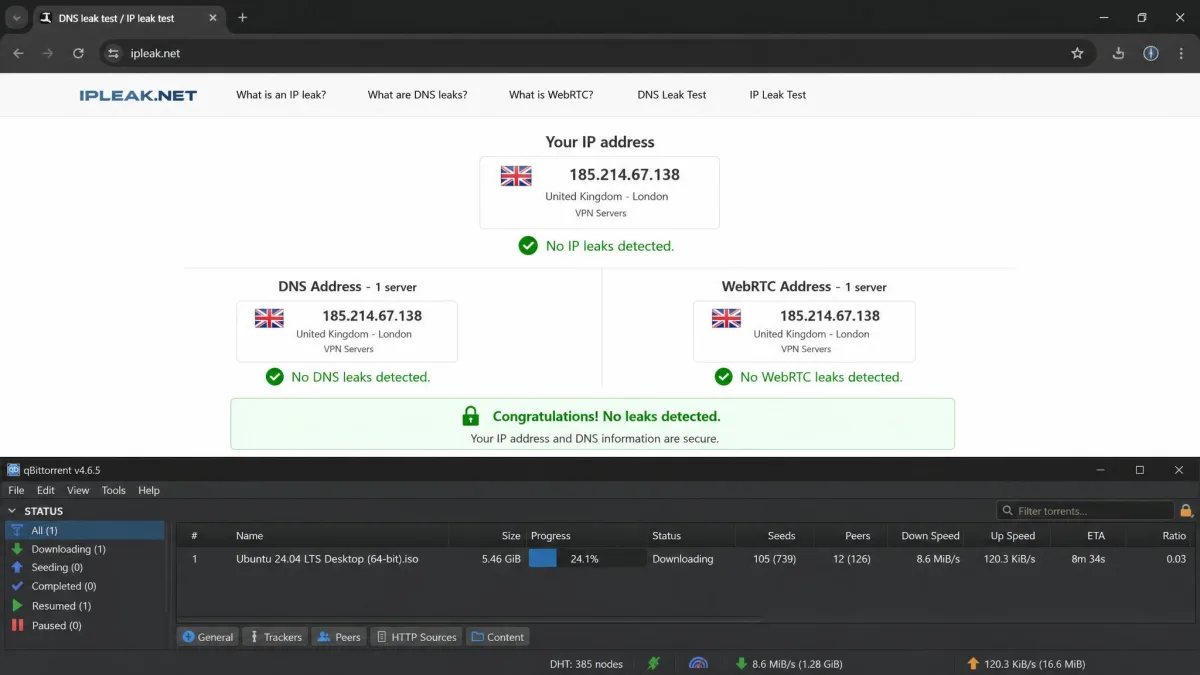
Task: Switch to the Content tab
Action: point(497,637)
